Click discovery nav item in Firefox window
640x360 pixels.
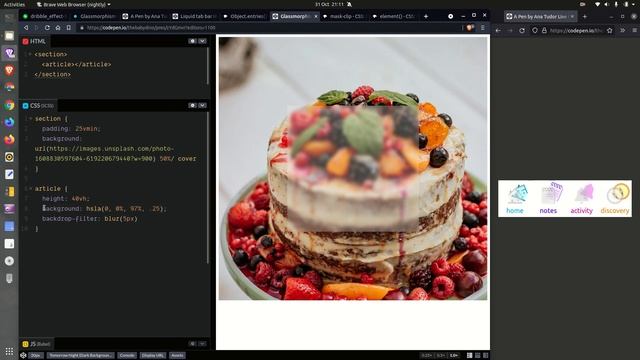point(615,199)
